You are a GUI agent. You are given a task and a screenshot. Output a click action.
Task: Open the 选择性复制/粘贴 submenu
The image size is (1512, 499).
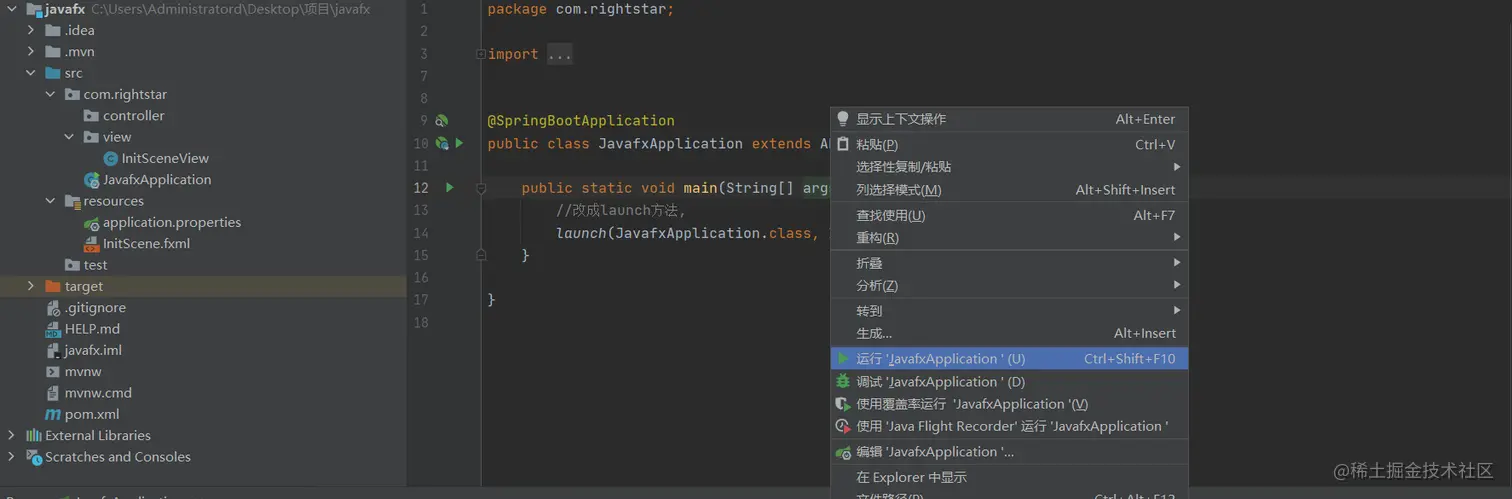pyautogui.click(x=1009, y=167)
